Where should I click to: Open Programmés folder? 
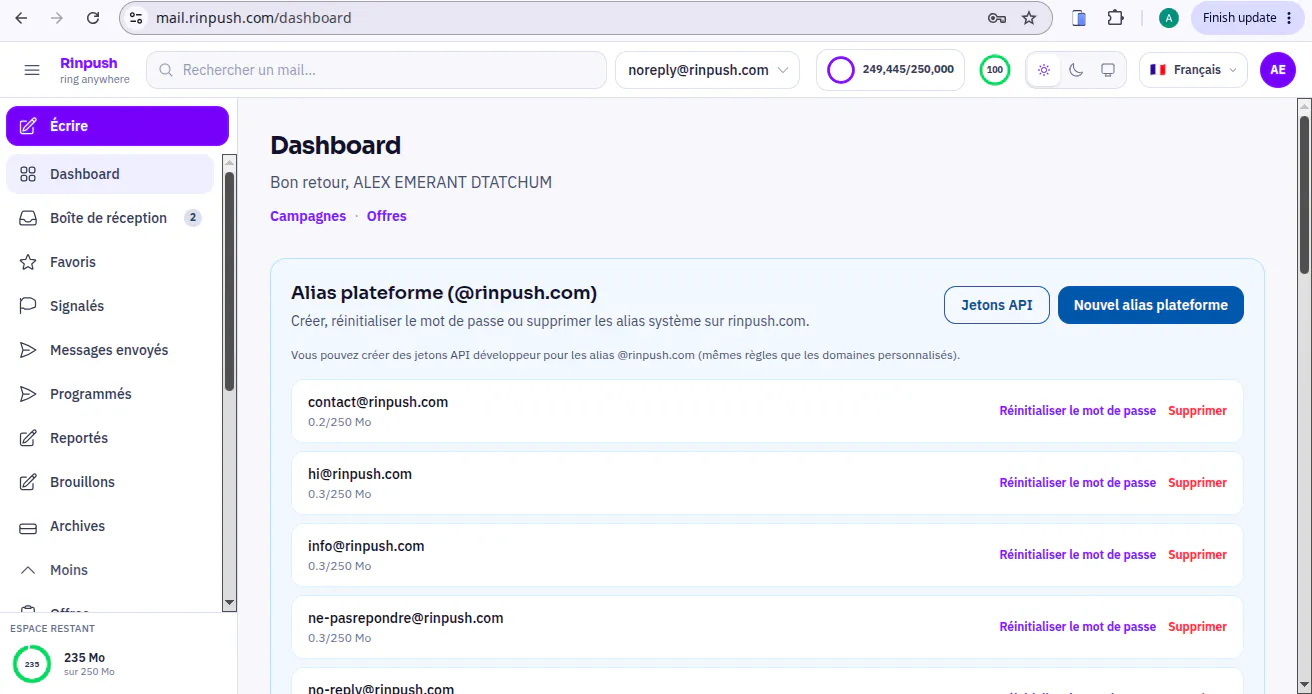pos(110,394)
